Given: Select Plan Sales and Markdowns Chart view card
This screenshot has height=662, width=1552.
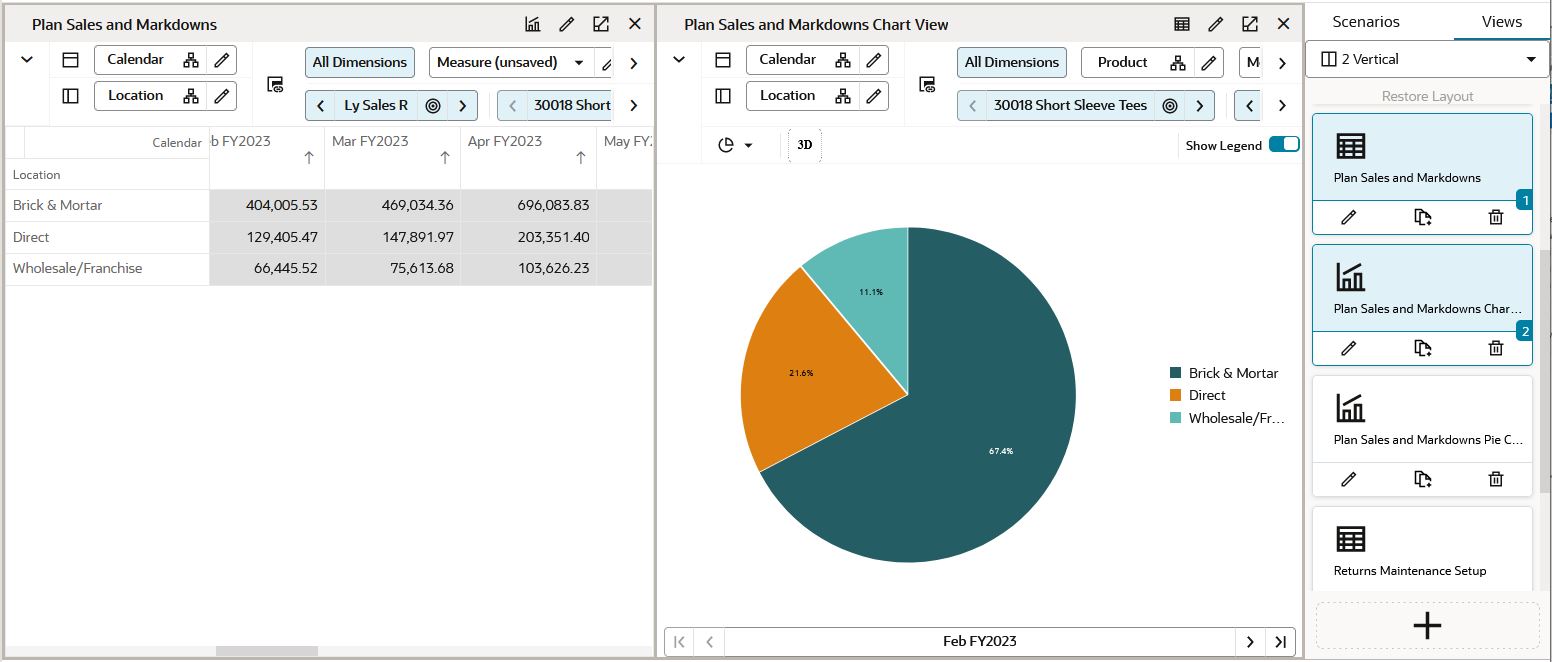Looking at the screenshot, I should tap(1422, 289).
